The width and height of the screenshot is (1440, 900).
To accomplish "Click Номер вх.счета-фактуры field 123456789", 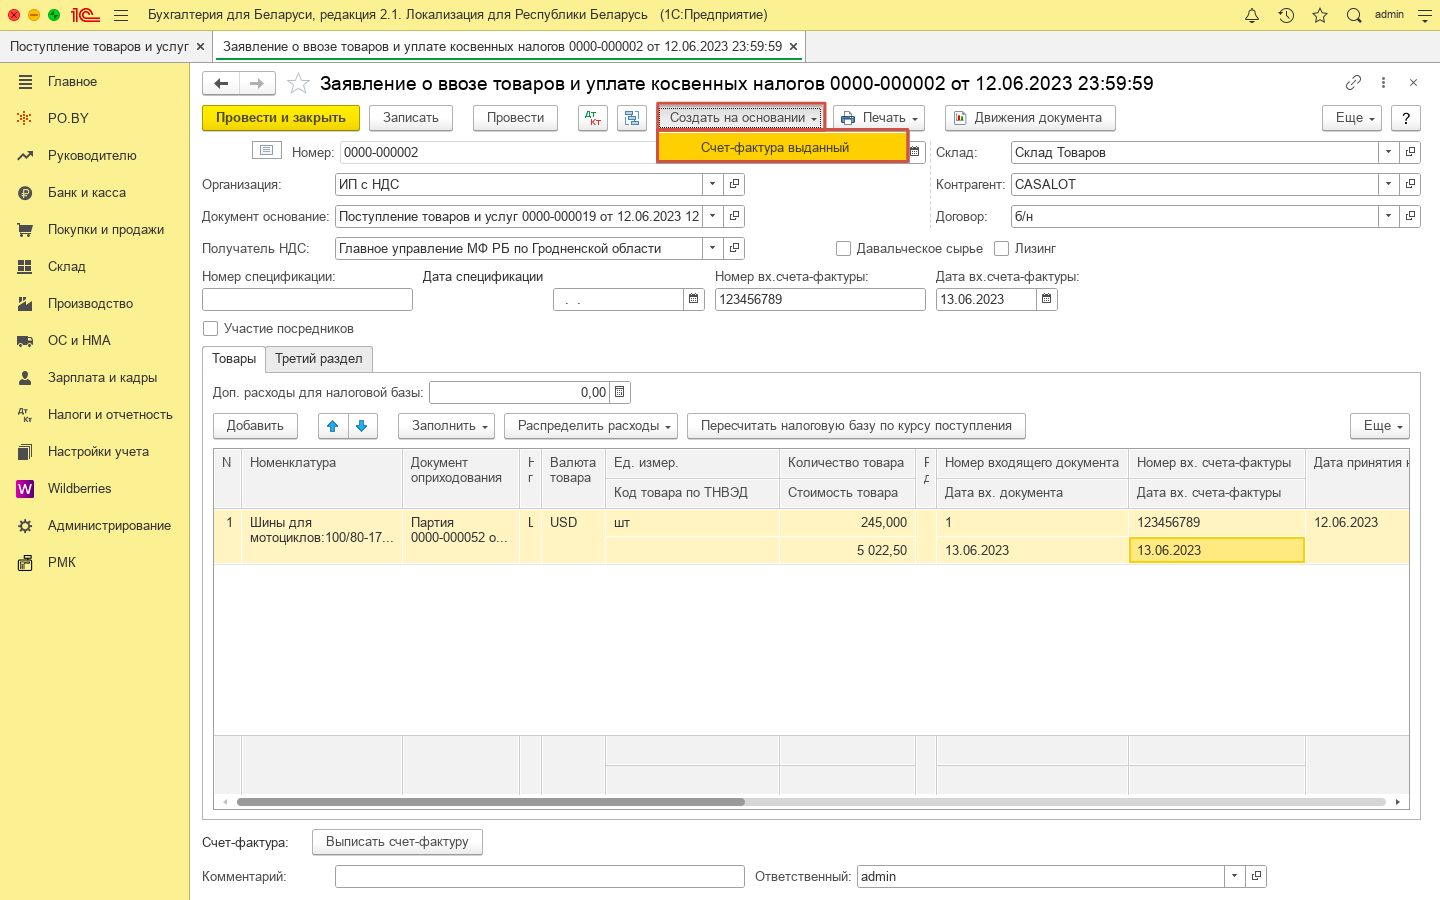I will pos(820,299).
